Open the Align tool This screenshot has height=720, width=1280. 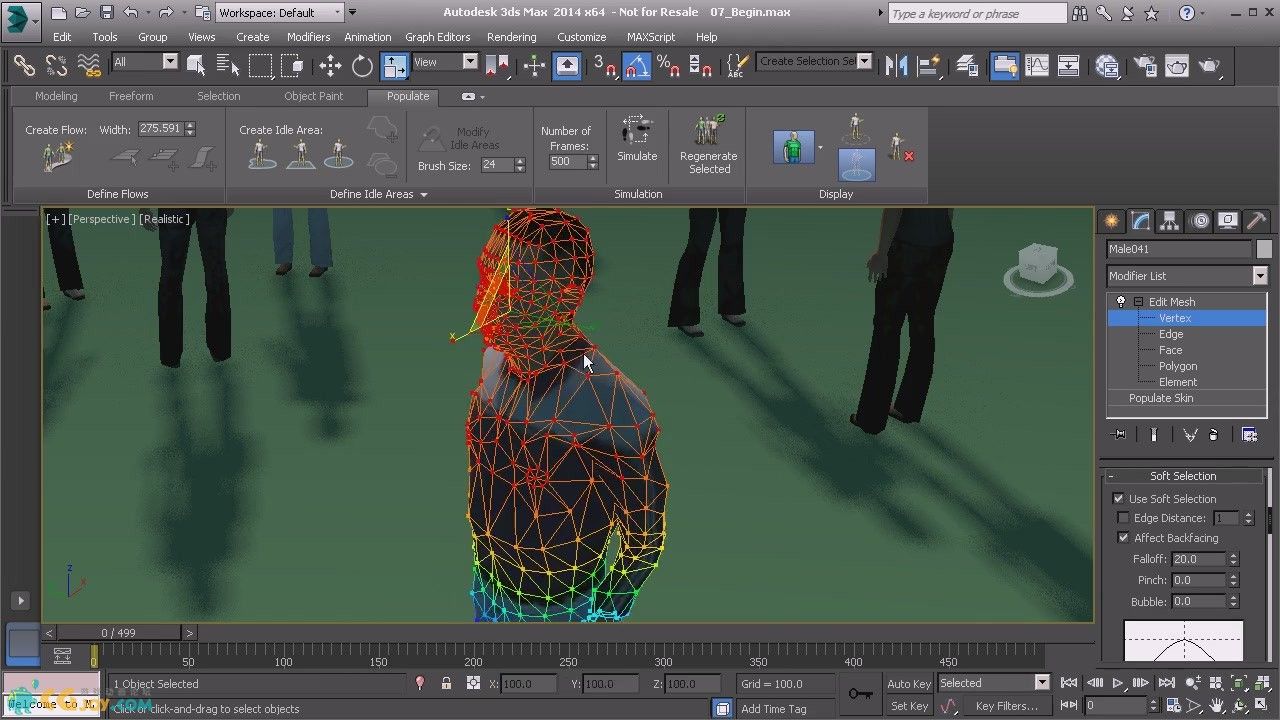click(929, 66)
